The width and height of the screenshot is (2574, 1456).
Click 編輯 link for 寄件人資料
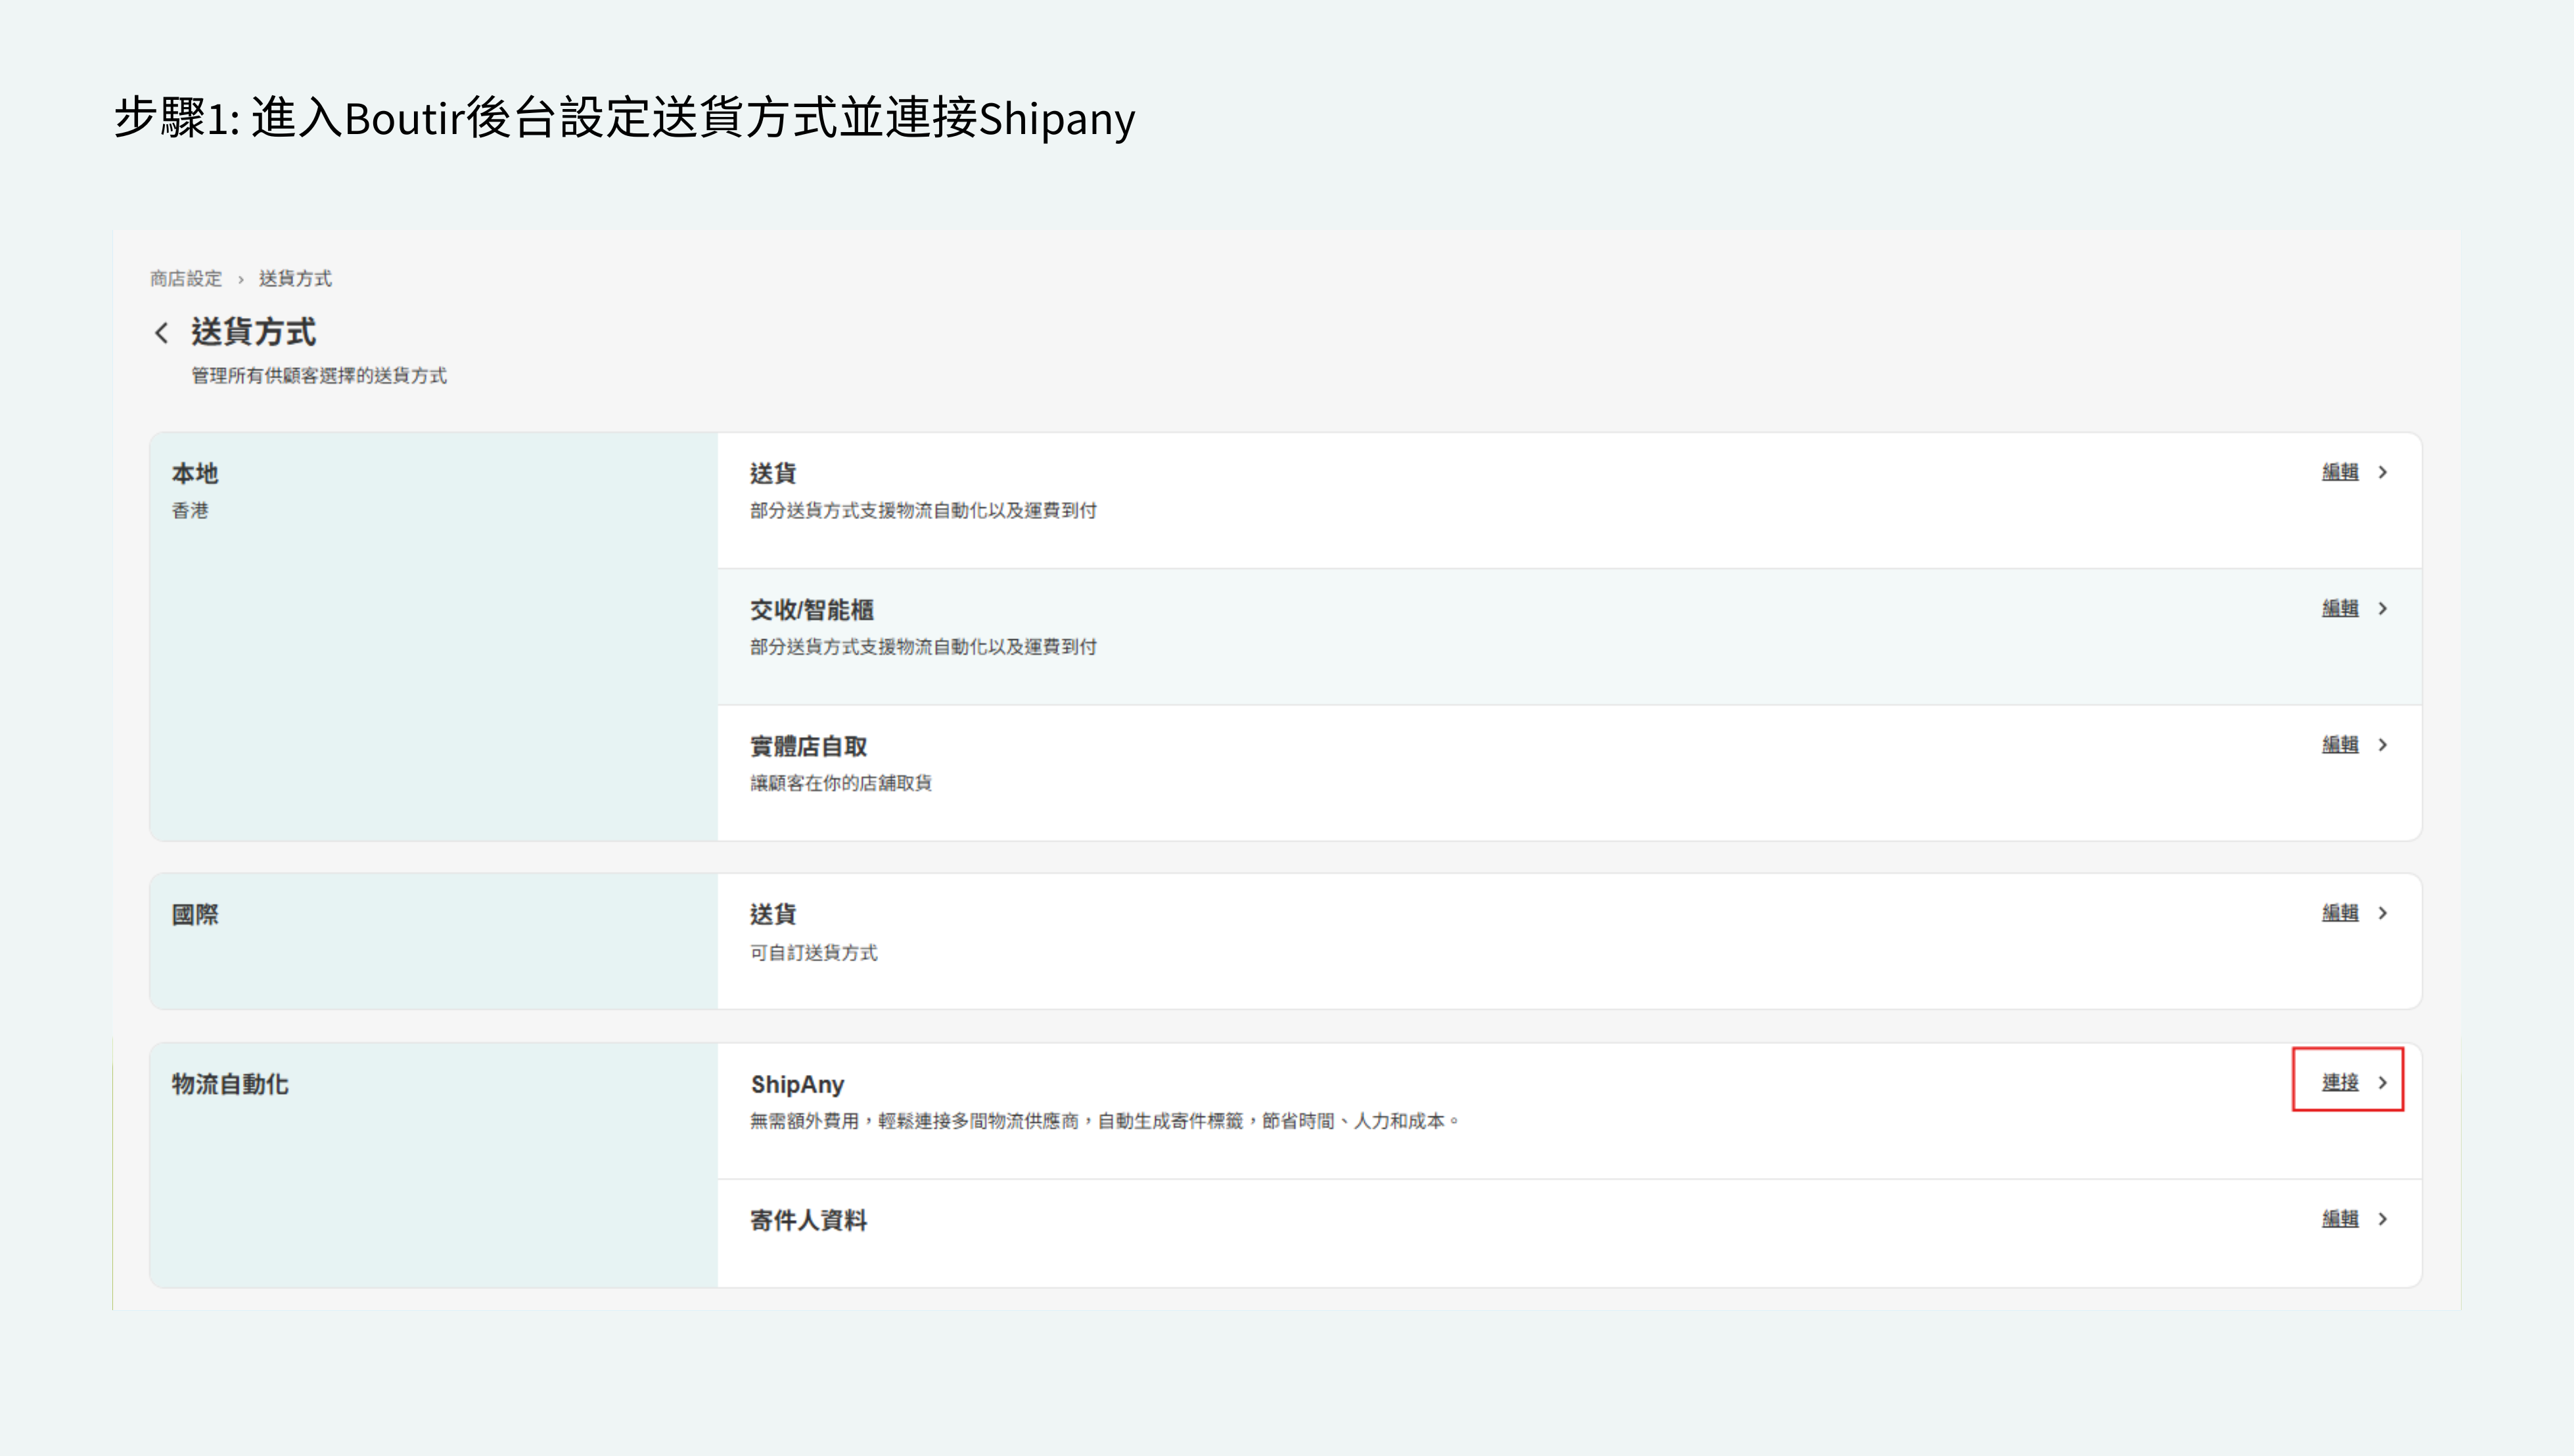(x=2339, y=1218)
